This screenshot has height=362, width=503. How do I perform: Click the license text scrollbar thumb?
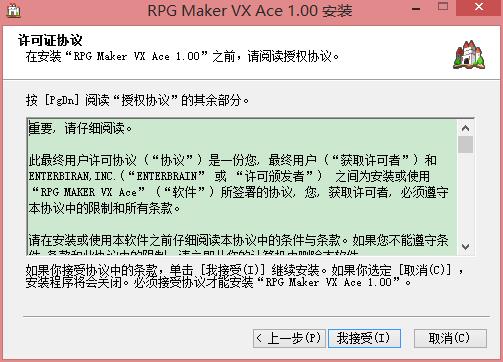(465, 144)
